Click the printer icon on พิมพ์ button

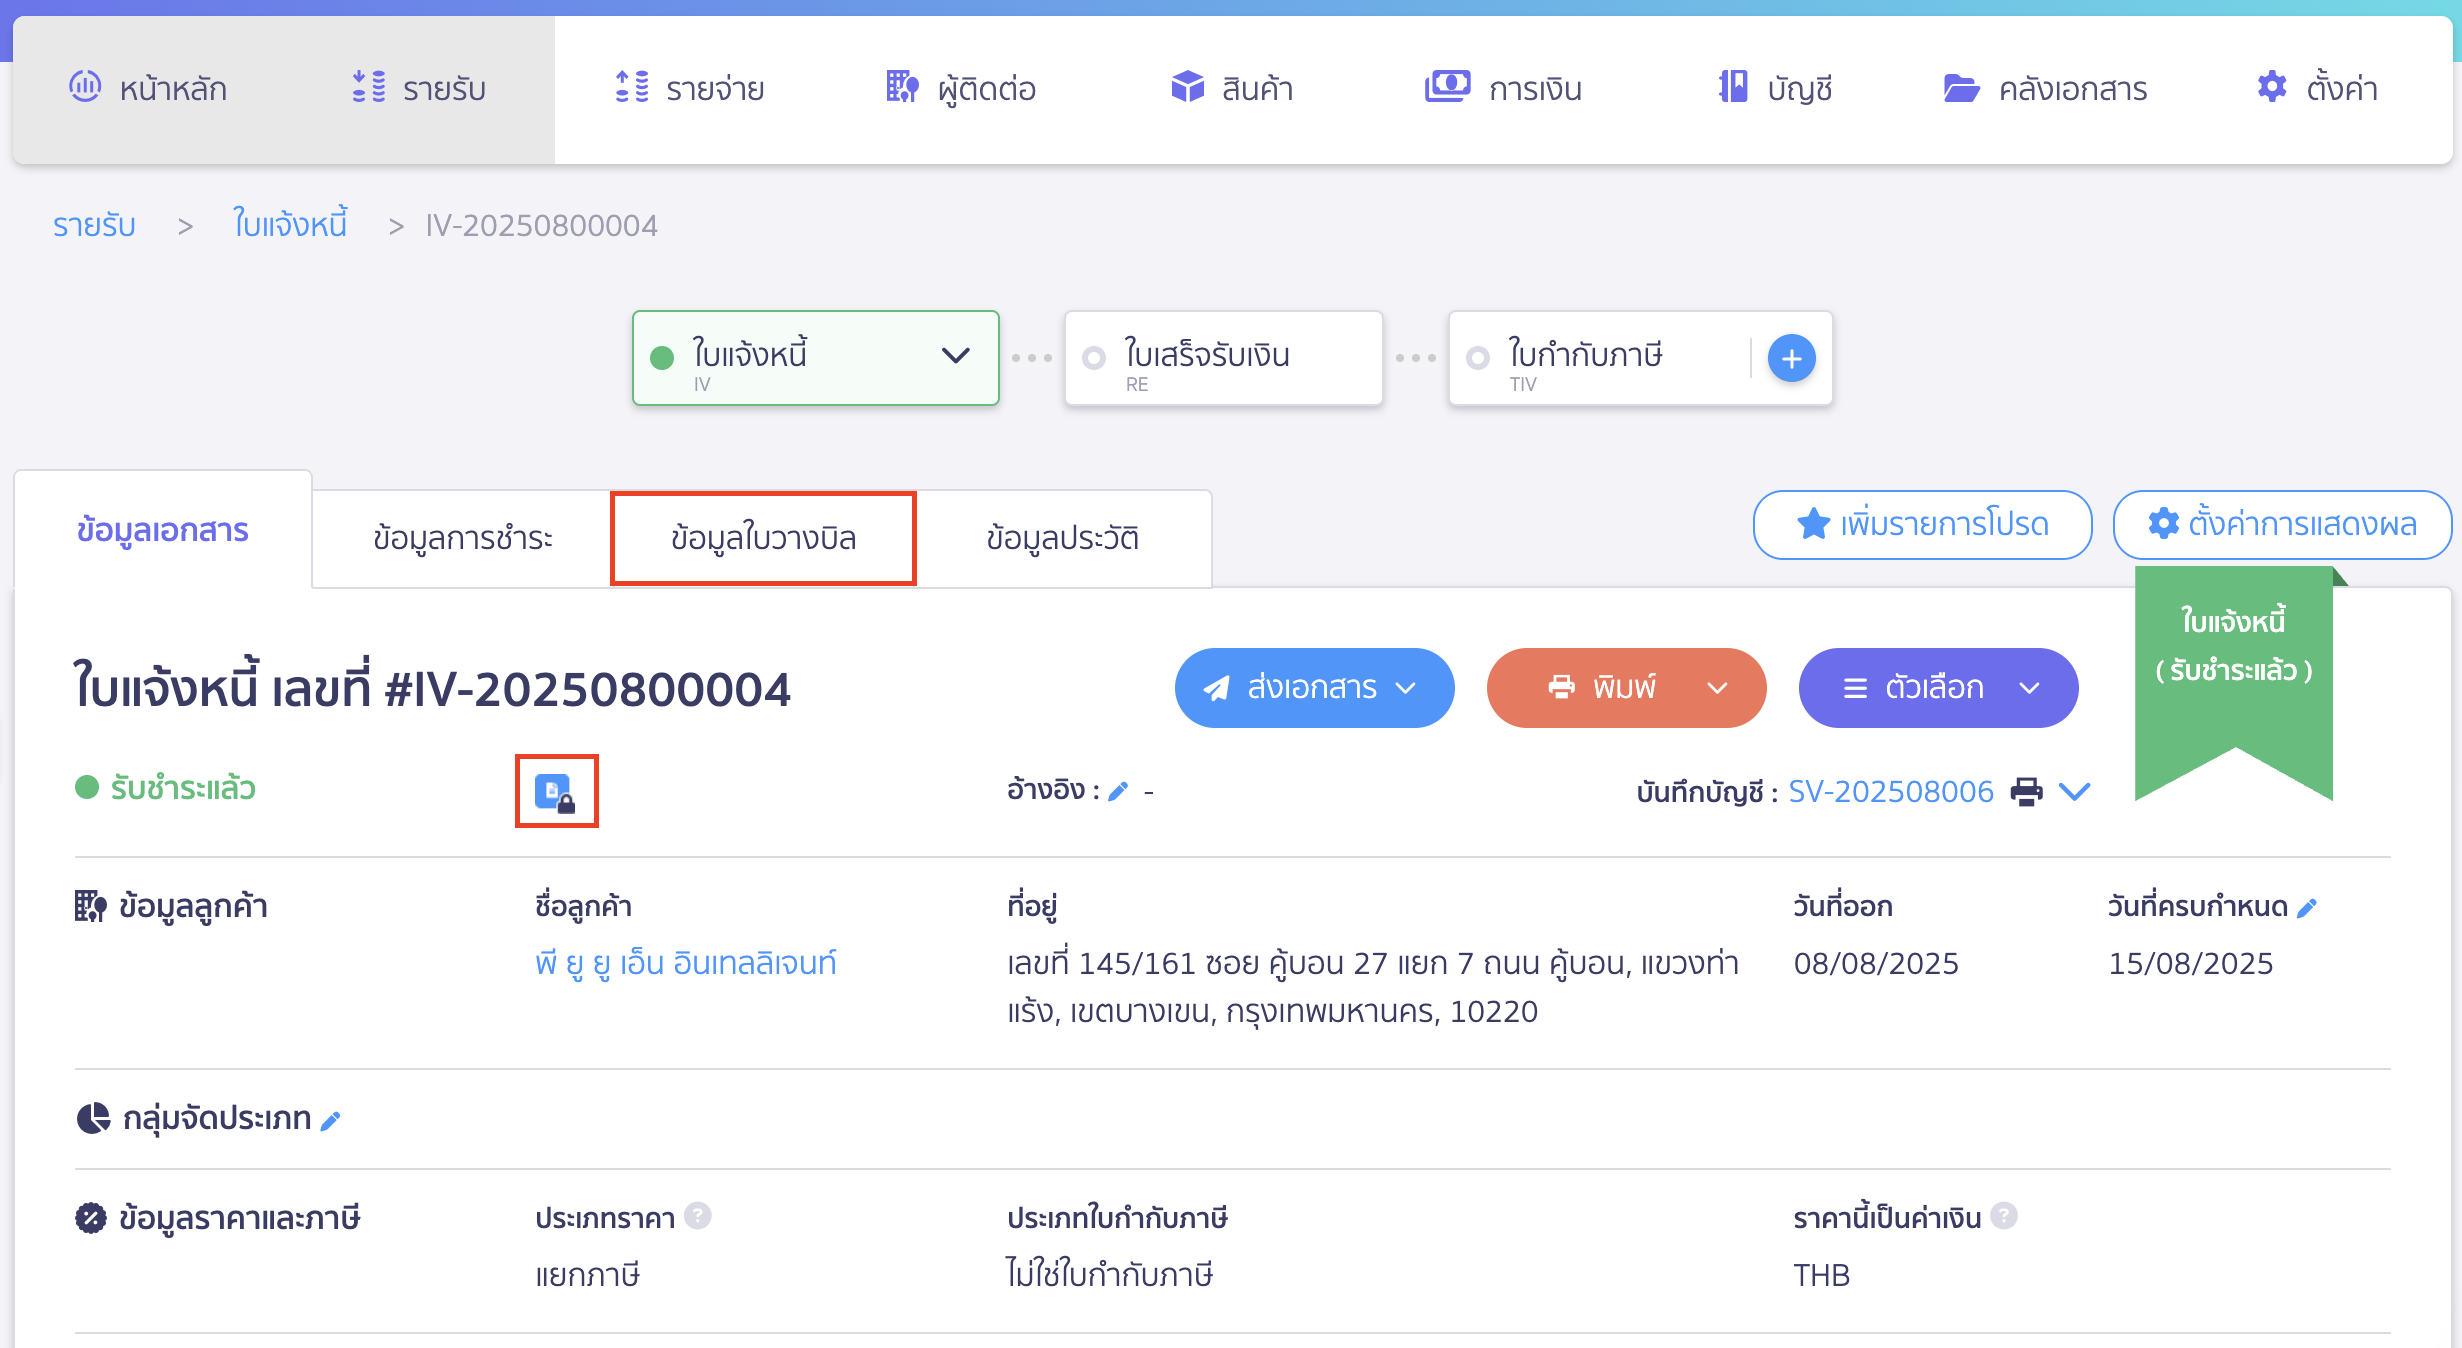tap(1561, 688)
